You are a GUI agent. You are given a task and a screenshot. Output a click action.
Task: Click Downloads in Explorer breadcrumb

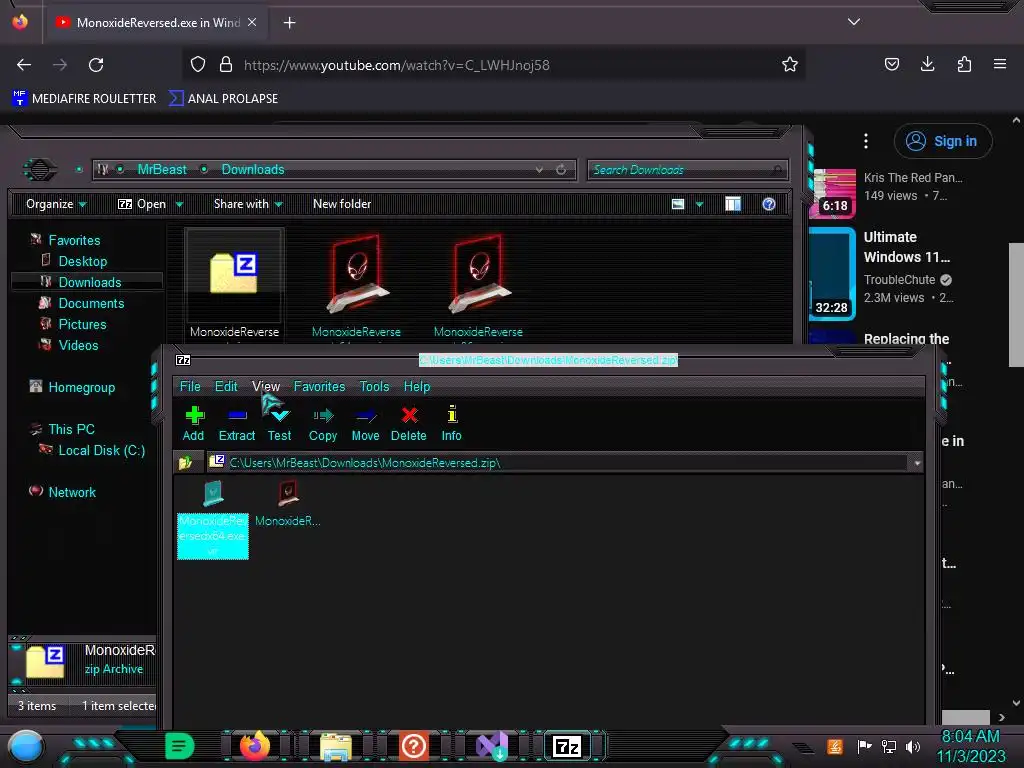pos(253,170)
